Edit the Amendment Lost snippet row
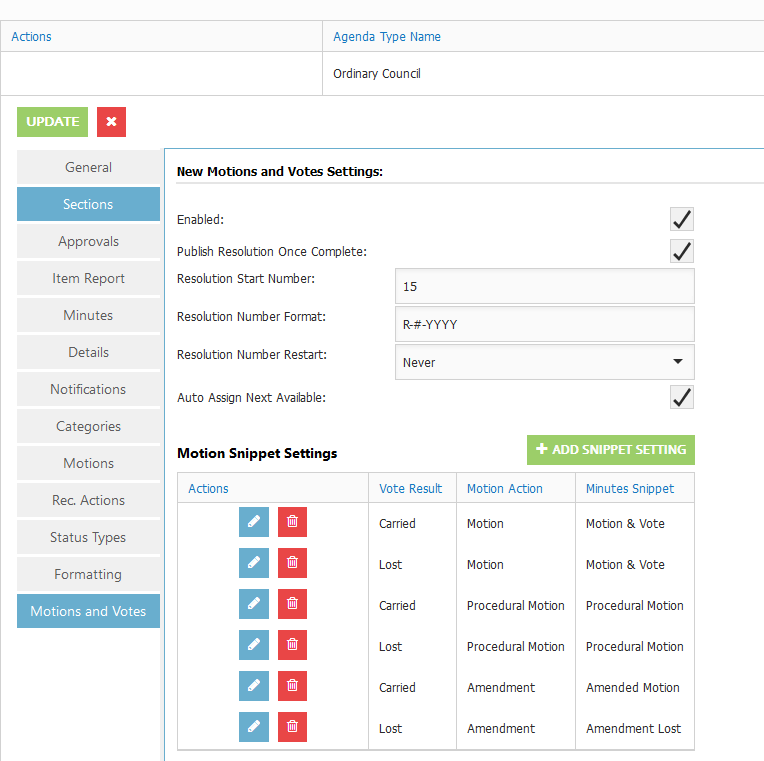Image resolution: width=764 pixels, height=761 pixels. (254, 728)
